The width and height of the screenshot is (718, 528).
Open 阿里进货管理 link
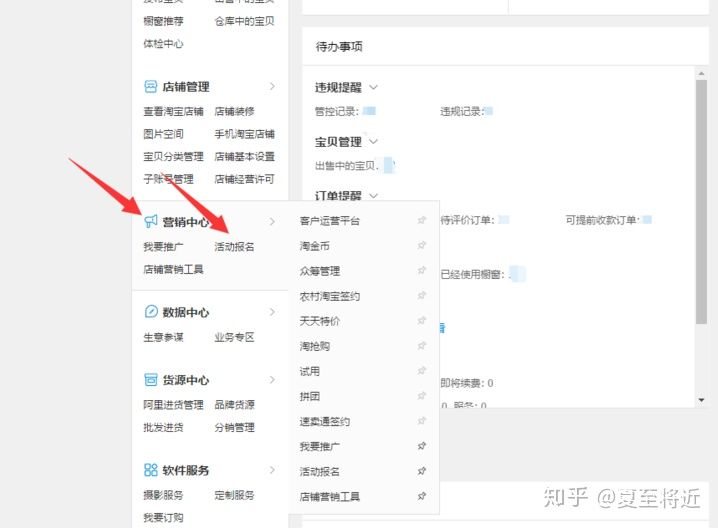point(173,405)
